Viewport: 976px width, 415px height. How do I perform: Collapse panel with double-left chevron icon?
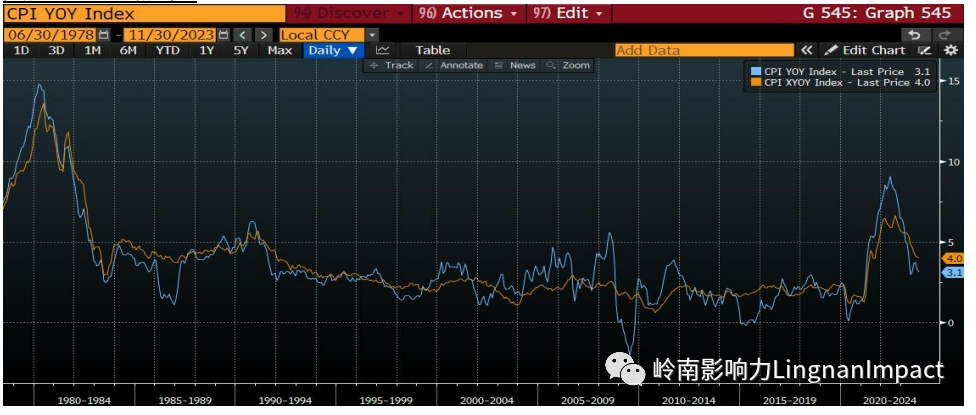pyautogui.click(x=807, y=50)
